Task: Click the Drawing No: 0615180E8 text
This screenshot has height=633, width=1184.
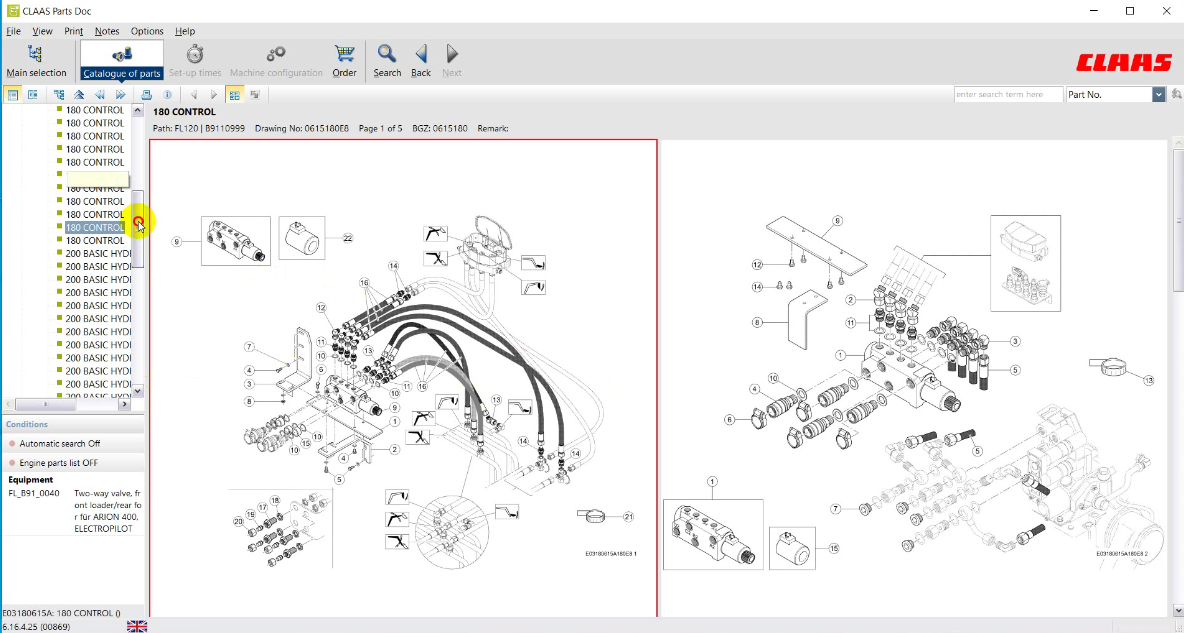Action: (302, 128)
